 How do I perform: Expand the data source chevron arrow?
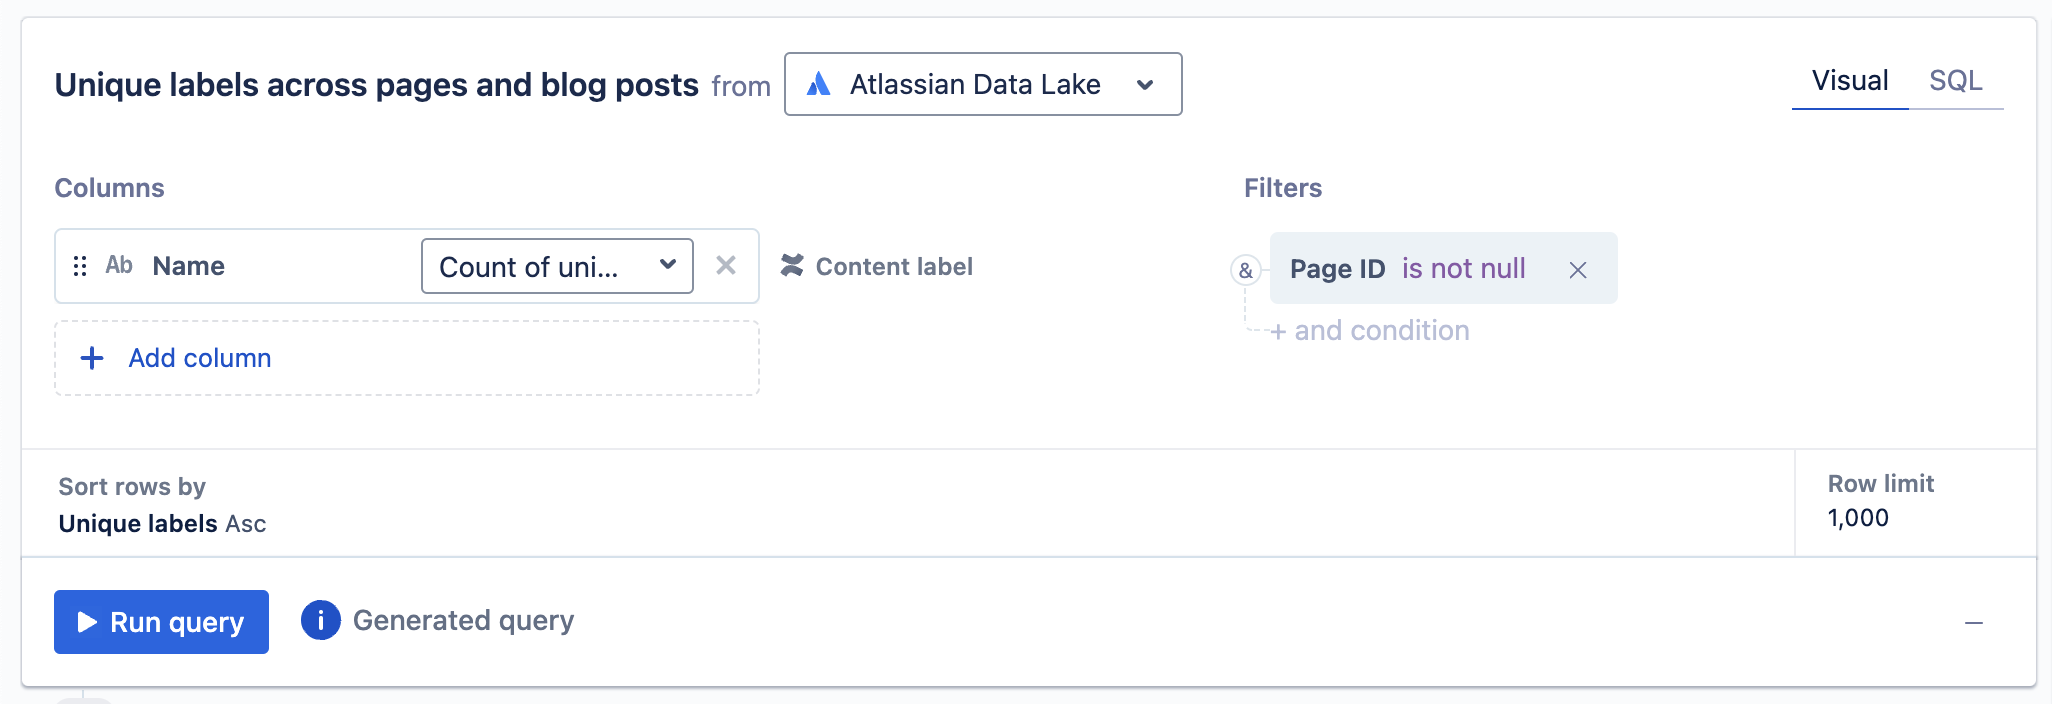pyautogui.click(x=1146, y=85)
